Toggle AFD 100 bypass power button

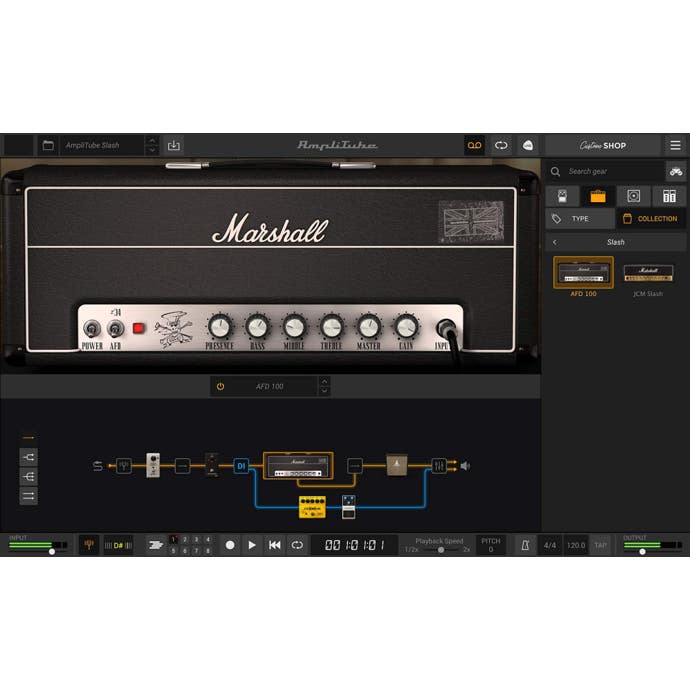click(x=220, y=386)
